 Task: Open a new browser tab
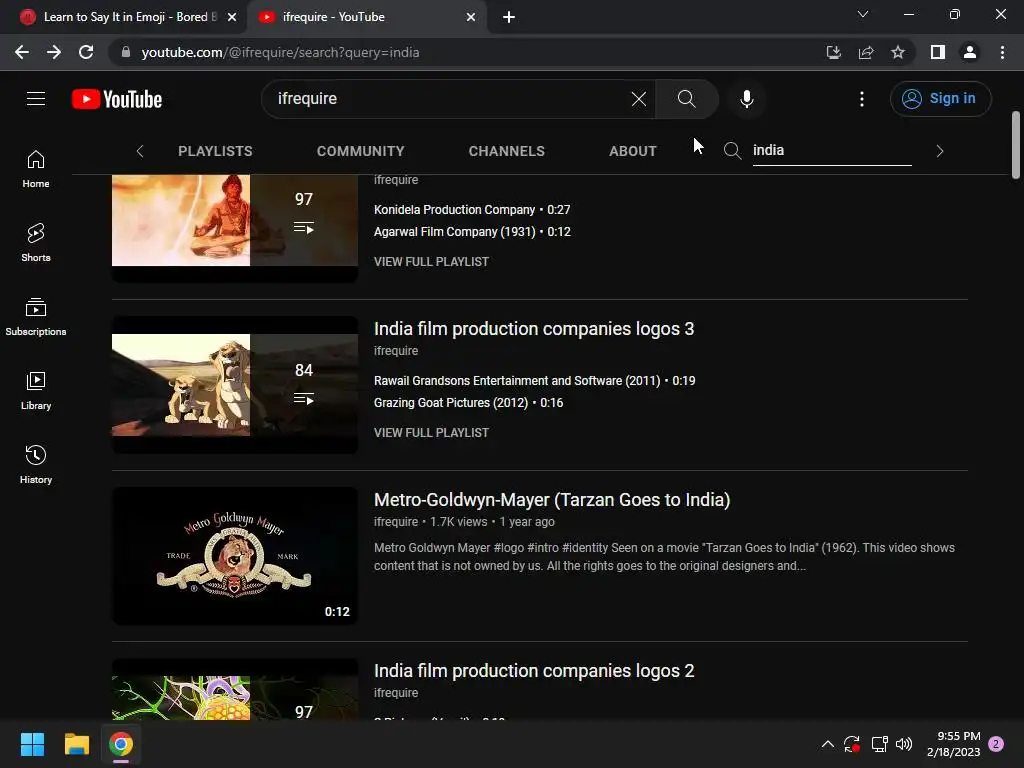click(509, 17)
